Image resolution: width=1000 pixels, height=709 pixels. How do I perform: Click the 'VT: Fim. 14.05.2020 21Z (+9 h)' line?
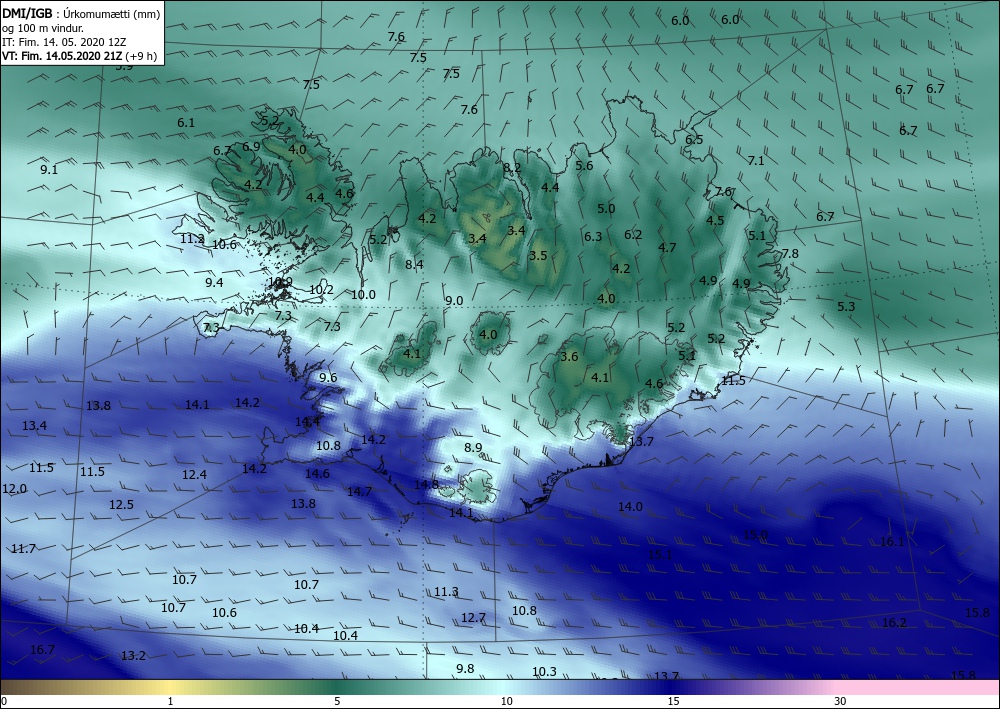point(80,55)
